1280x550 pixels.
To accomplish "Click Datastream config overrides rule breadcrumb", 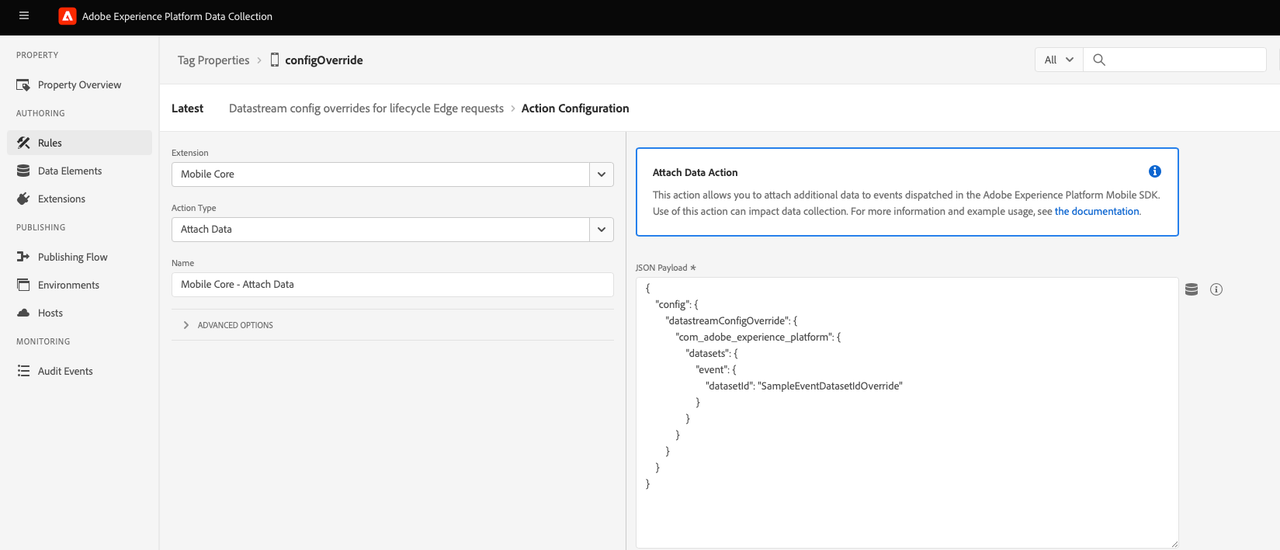I will coord(366,108).
